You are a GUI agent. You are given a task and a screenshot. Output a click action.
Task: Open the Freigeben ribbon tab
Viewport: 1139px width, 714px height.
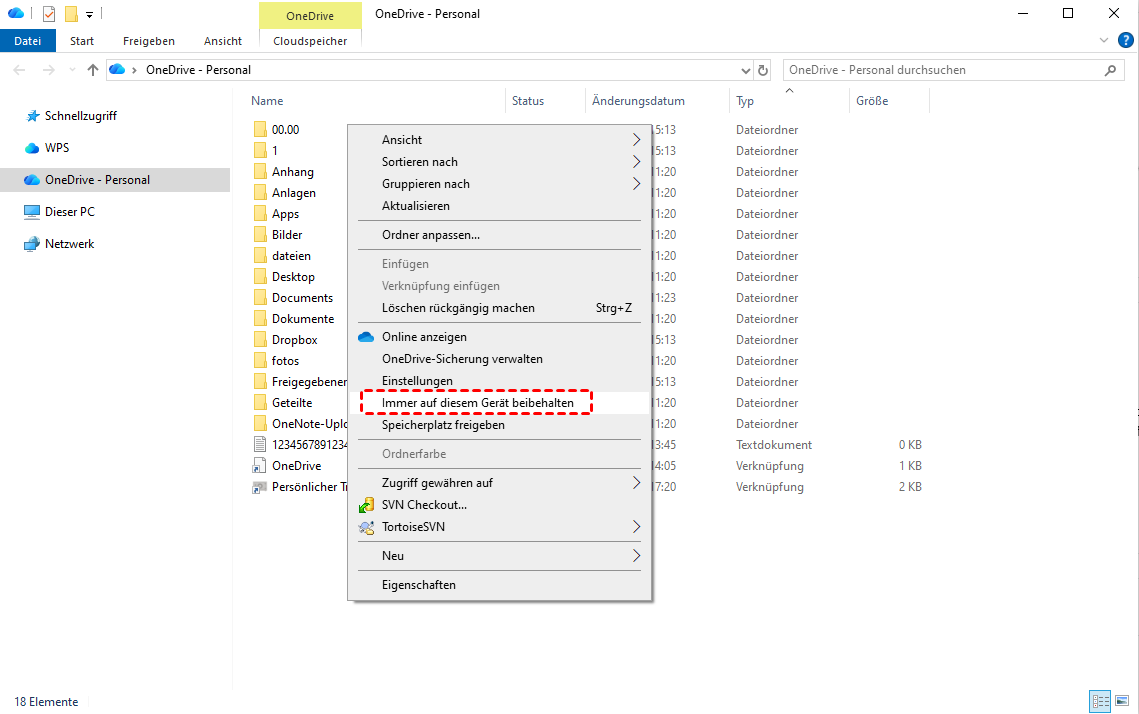148,41
